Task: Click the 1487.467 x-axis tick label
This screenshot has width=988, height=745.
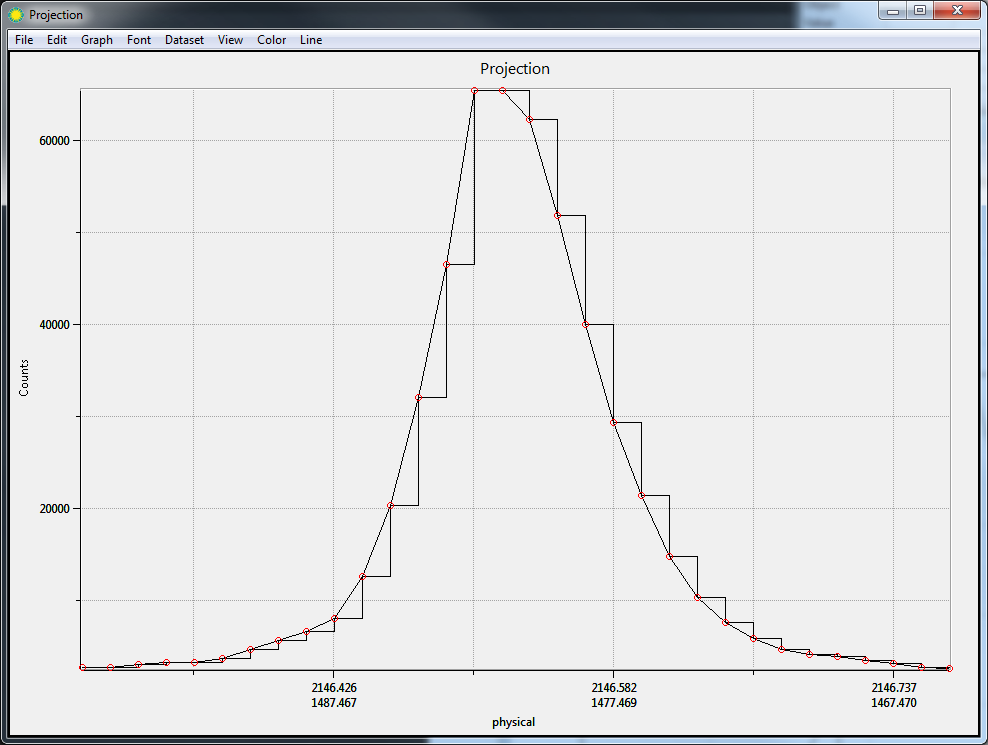Action: (334, 703)
